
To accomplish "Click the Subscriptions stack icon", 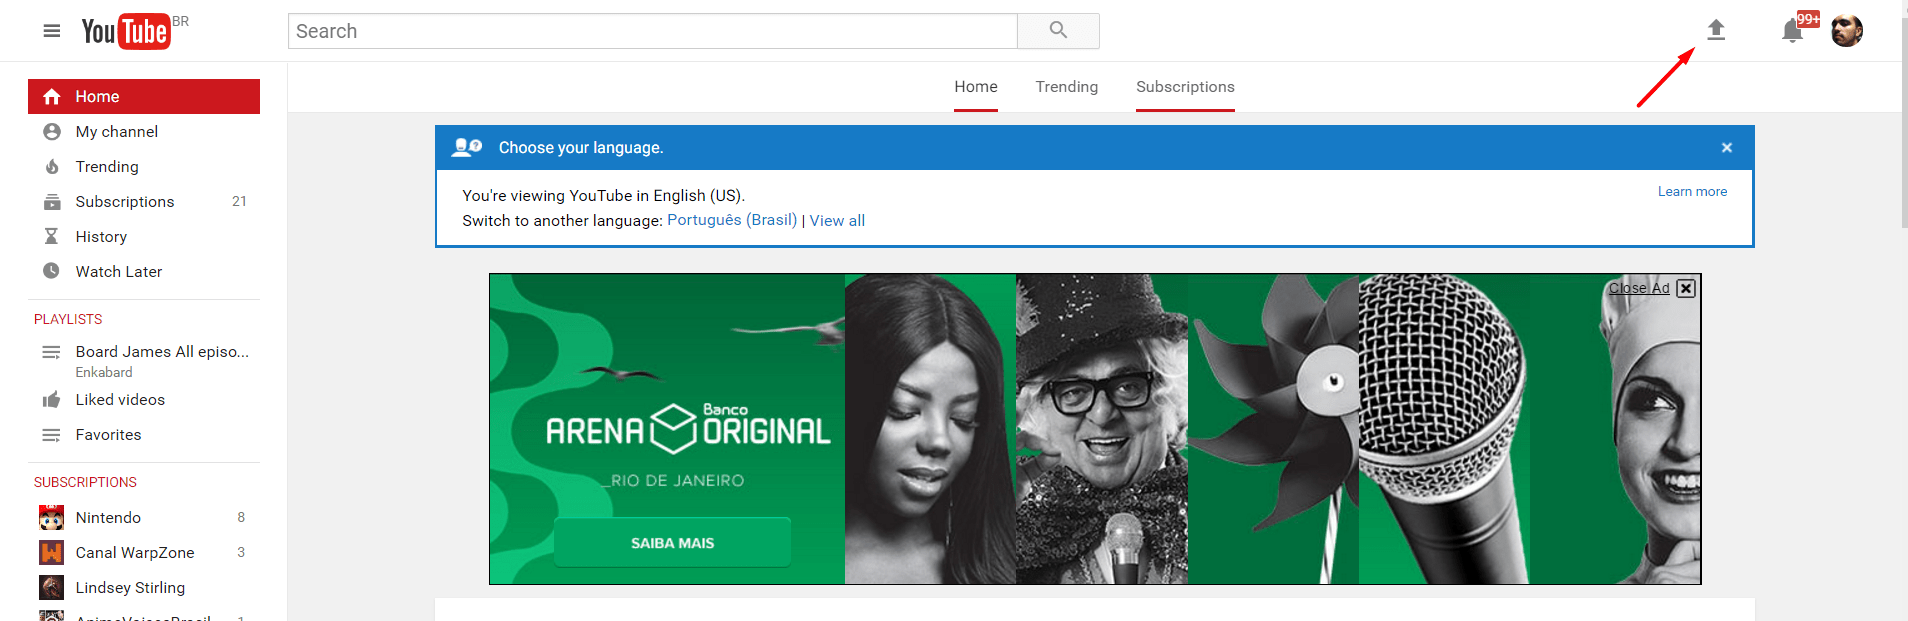I will (x=52, y=202).
